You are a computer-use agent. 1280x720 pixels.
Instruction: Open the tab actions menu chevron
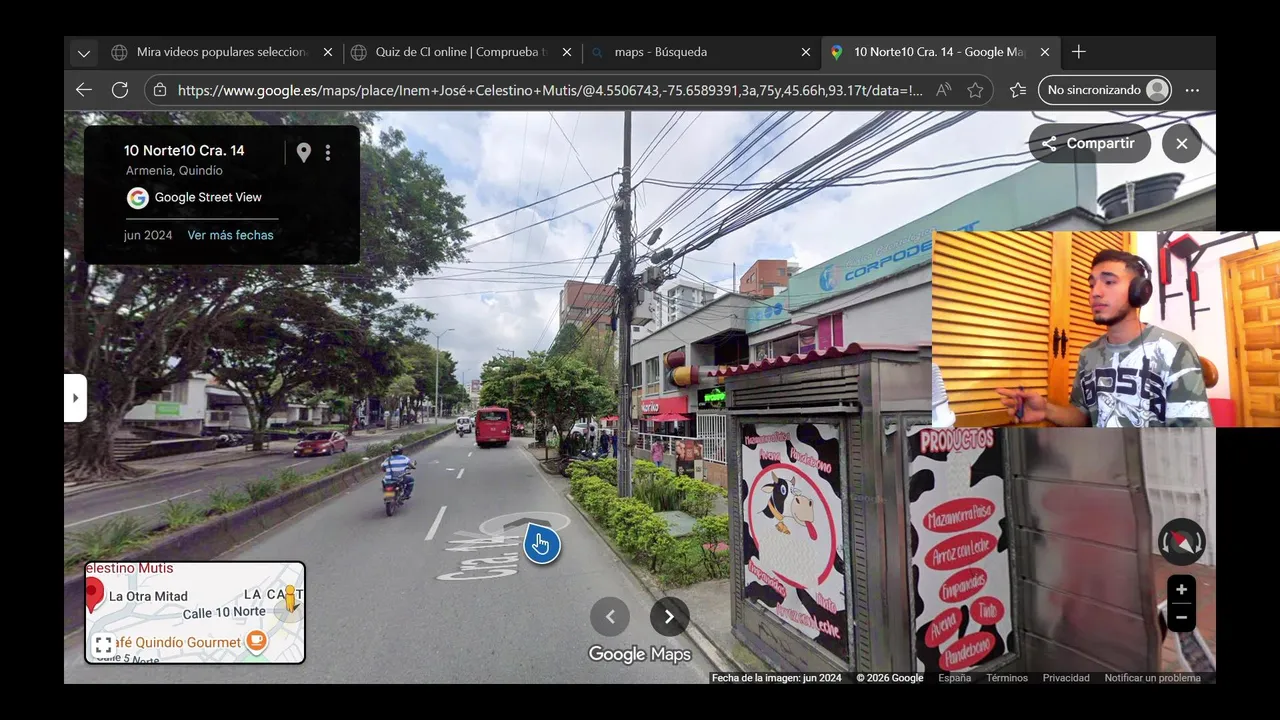point(84,53)
